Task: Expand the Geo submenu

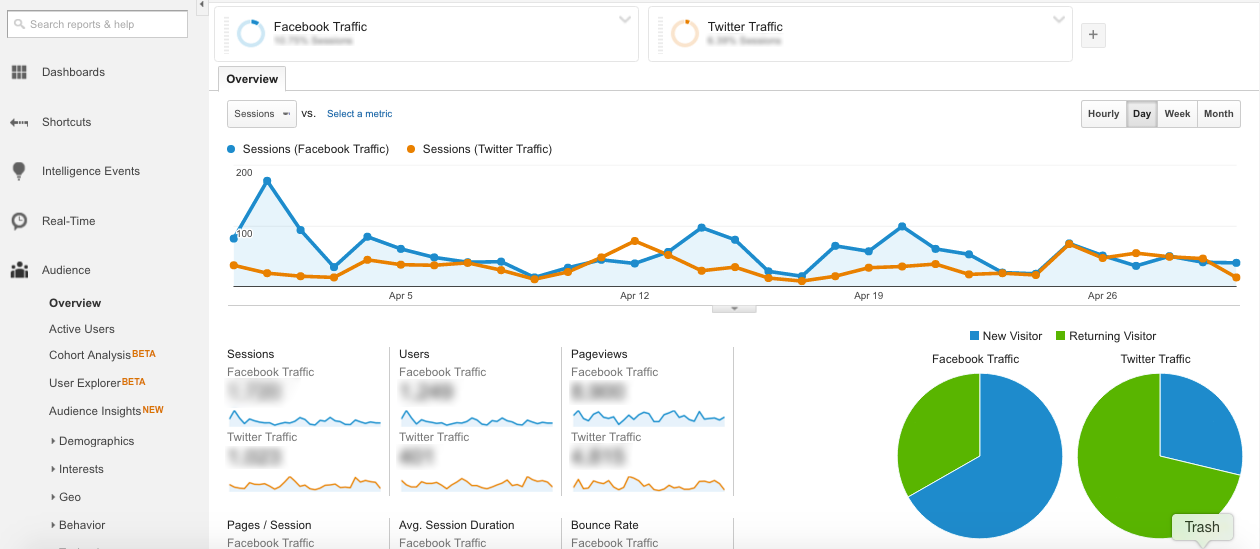Action: point(52,497)
